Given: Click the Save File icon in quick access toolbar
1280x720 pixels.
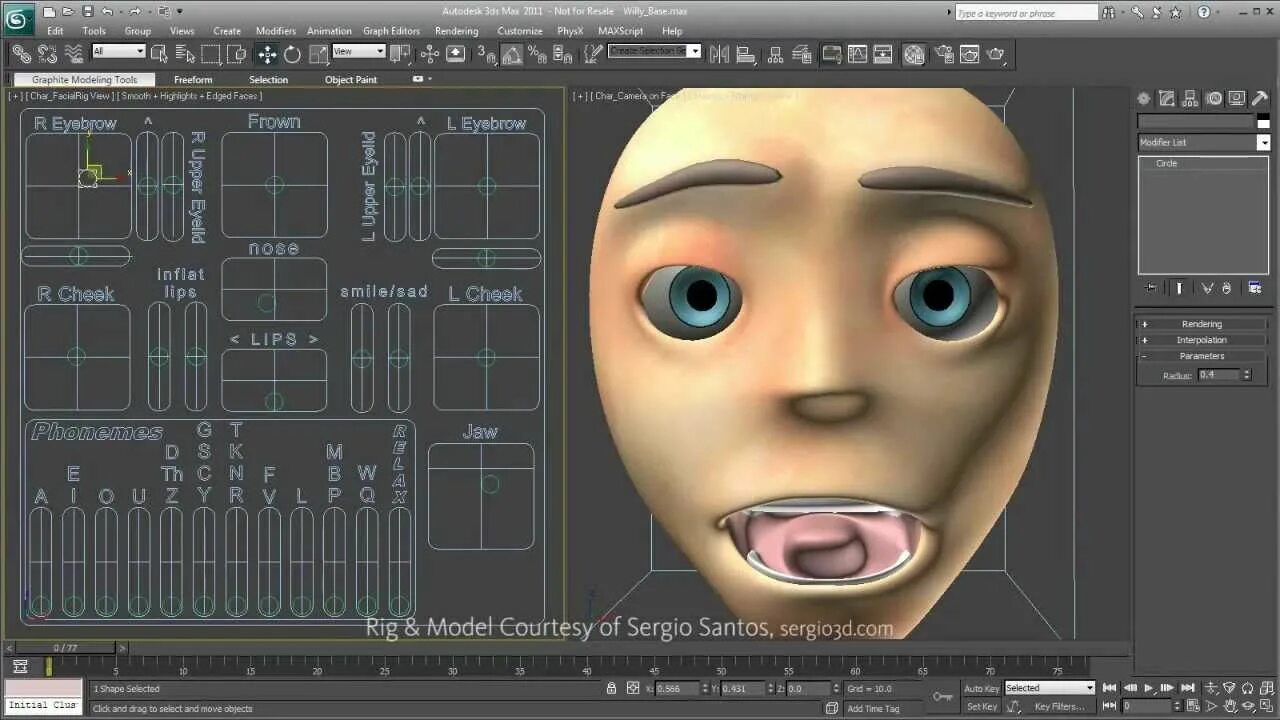Looking at the screenshot, I should (88, 11).
